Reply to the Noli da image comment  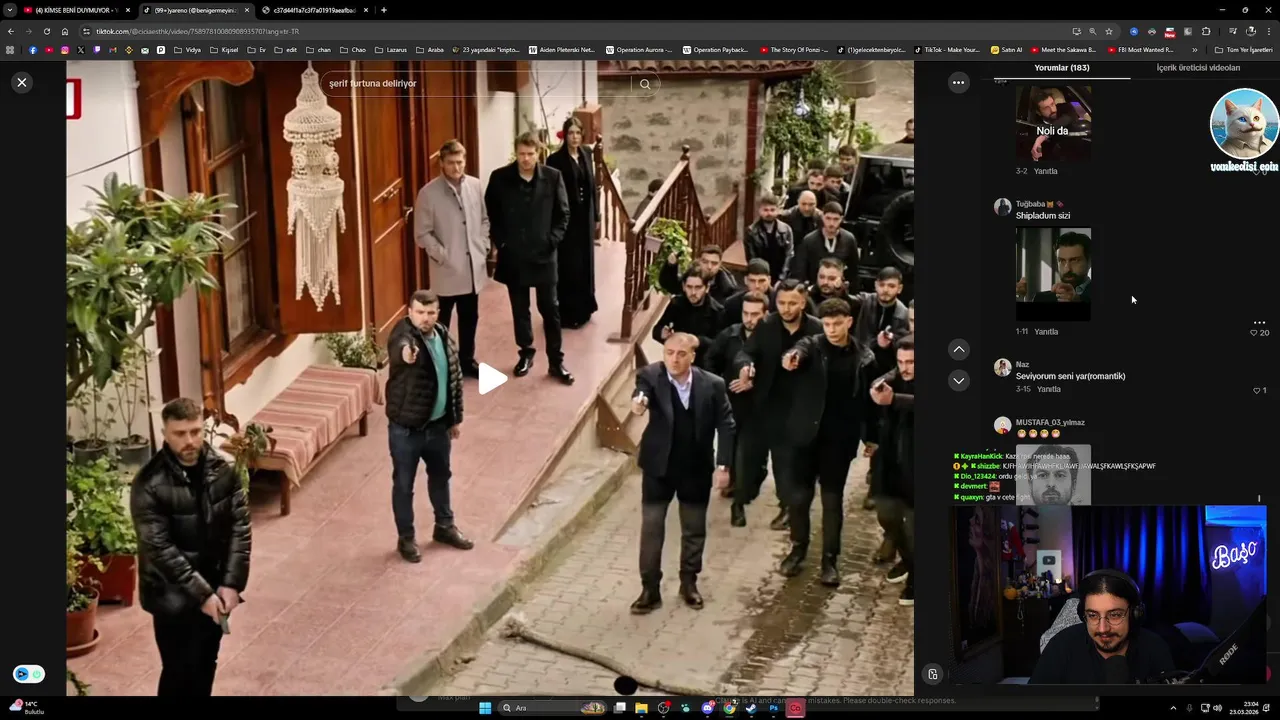(1046, 171)
